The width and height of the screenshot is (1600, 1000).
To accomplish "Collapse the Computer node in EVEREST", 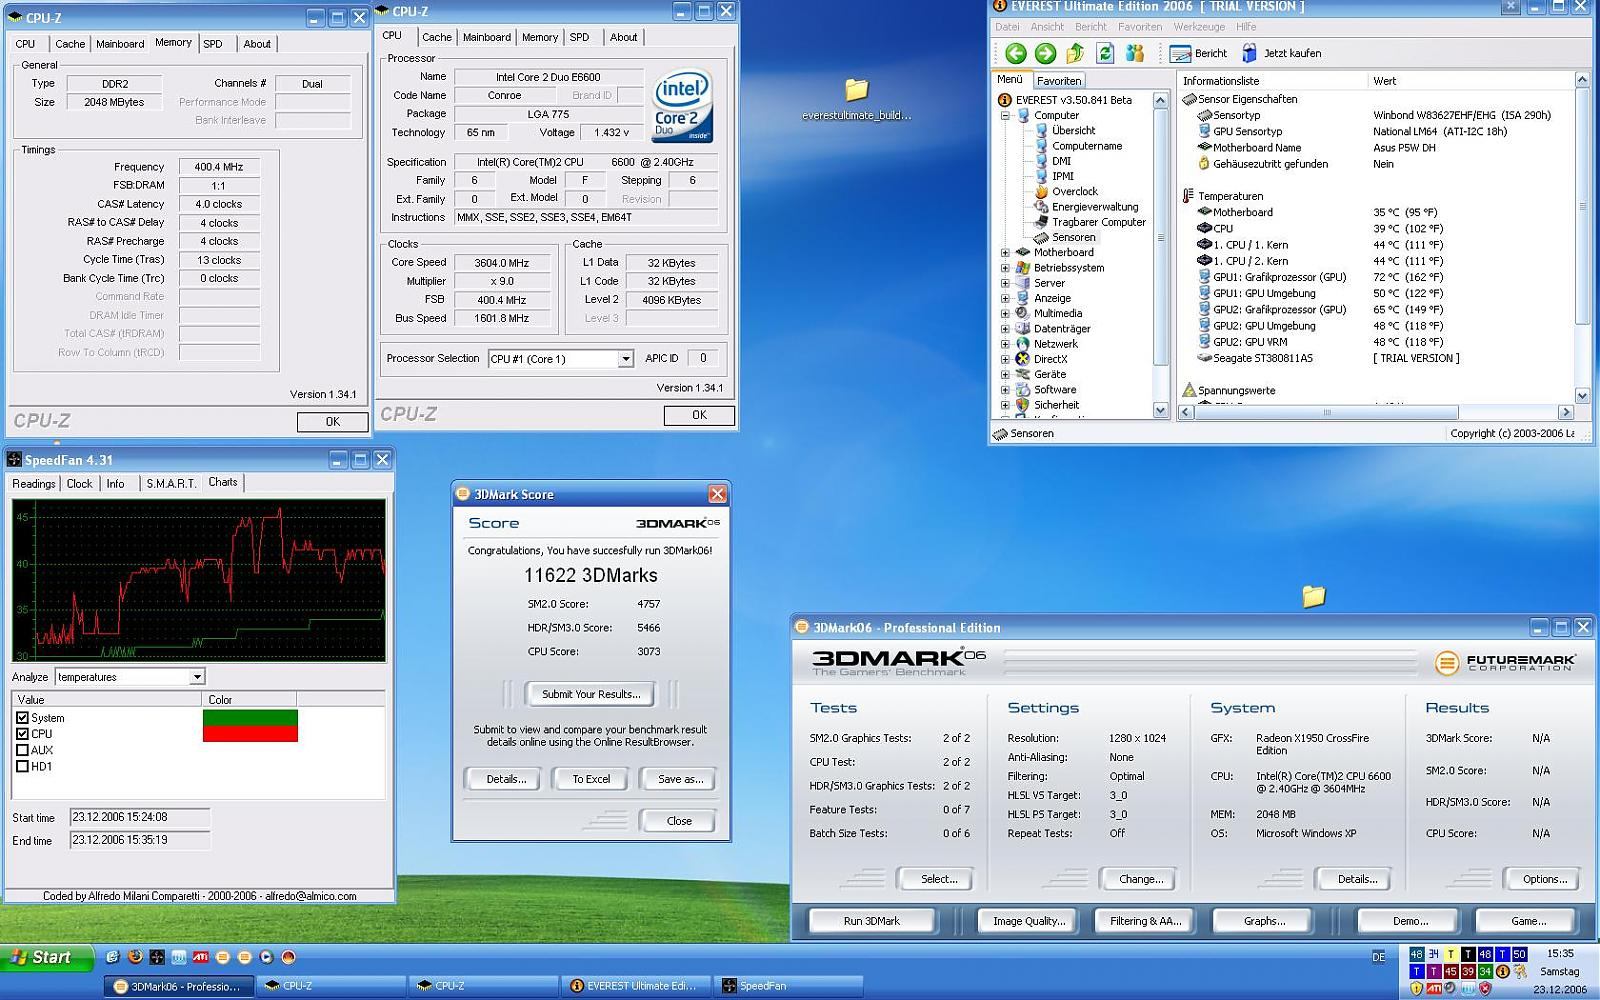I will tap(1005, 115).
